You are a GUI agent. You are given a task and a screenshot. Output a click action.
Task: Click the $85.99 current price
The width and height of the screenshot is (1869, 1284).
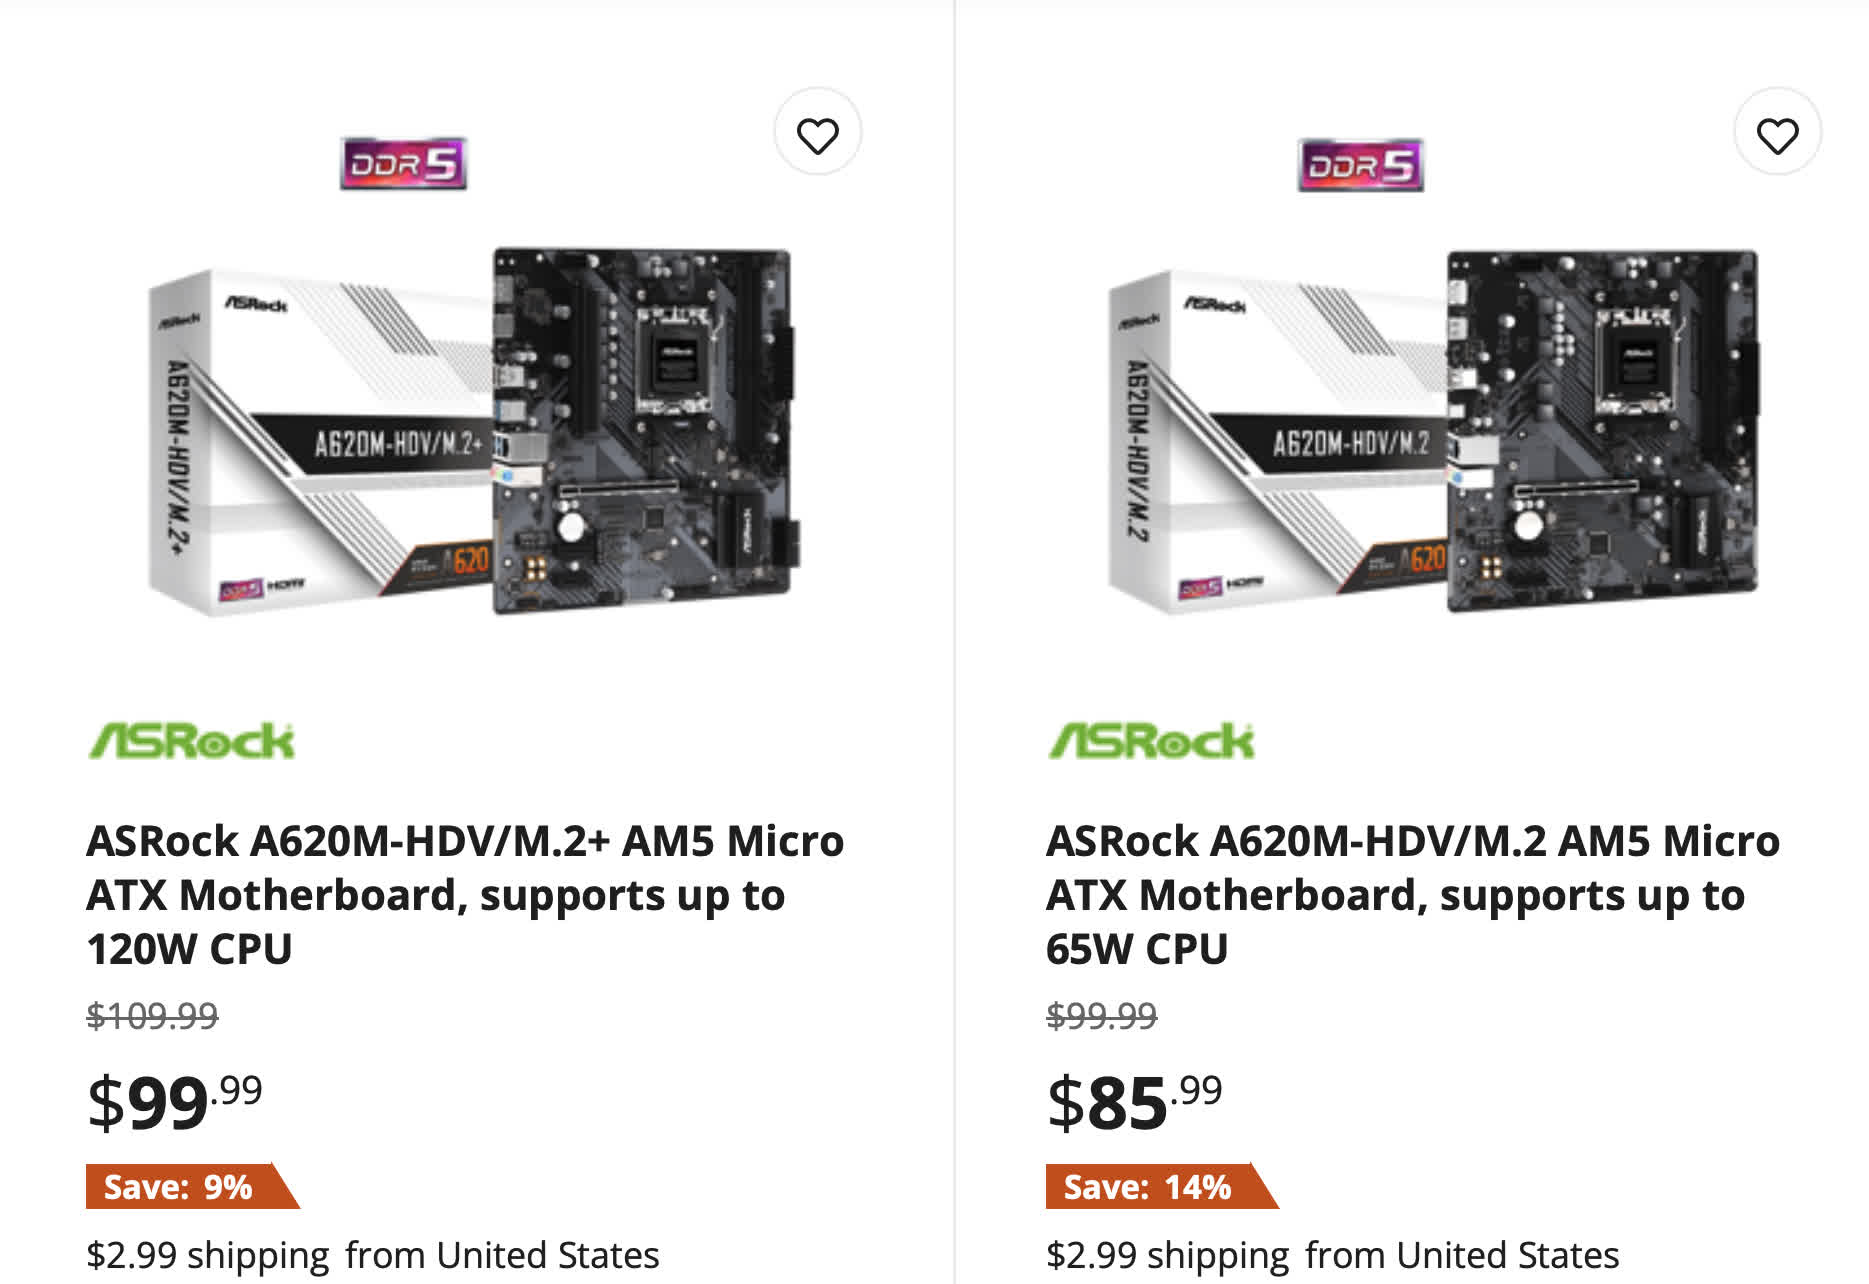click(x=1135, y=1103)
